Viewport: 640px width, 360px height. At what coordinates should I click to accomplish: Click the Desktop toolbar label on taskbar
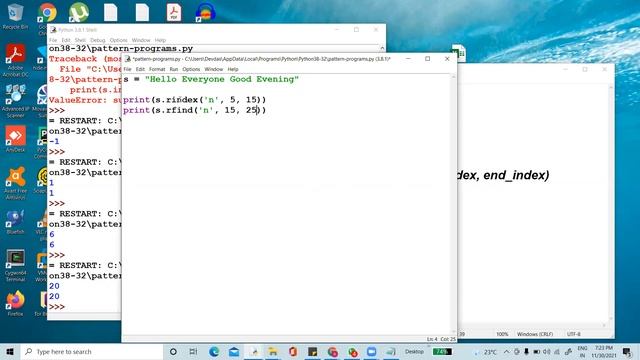(x=414, y=351)
